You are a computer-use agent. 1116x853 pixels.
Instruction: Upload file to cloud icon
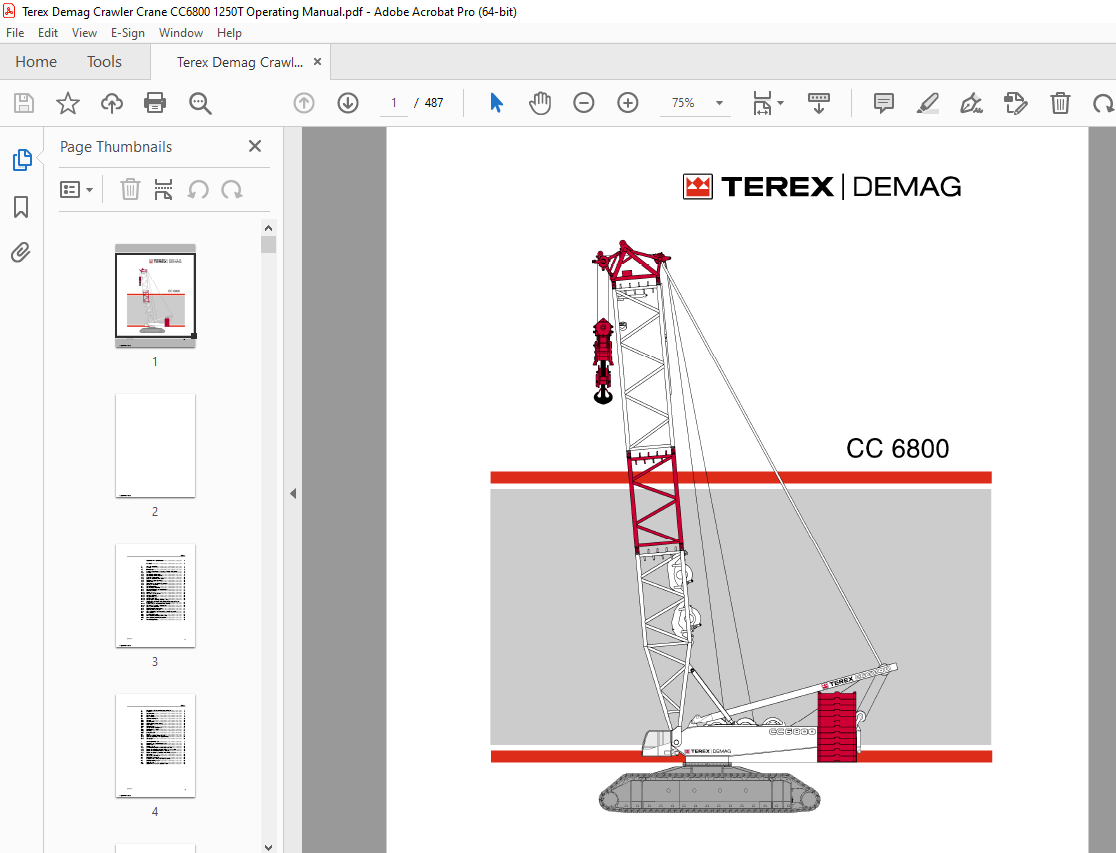pyautogui.click(x=112, y=103)
